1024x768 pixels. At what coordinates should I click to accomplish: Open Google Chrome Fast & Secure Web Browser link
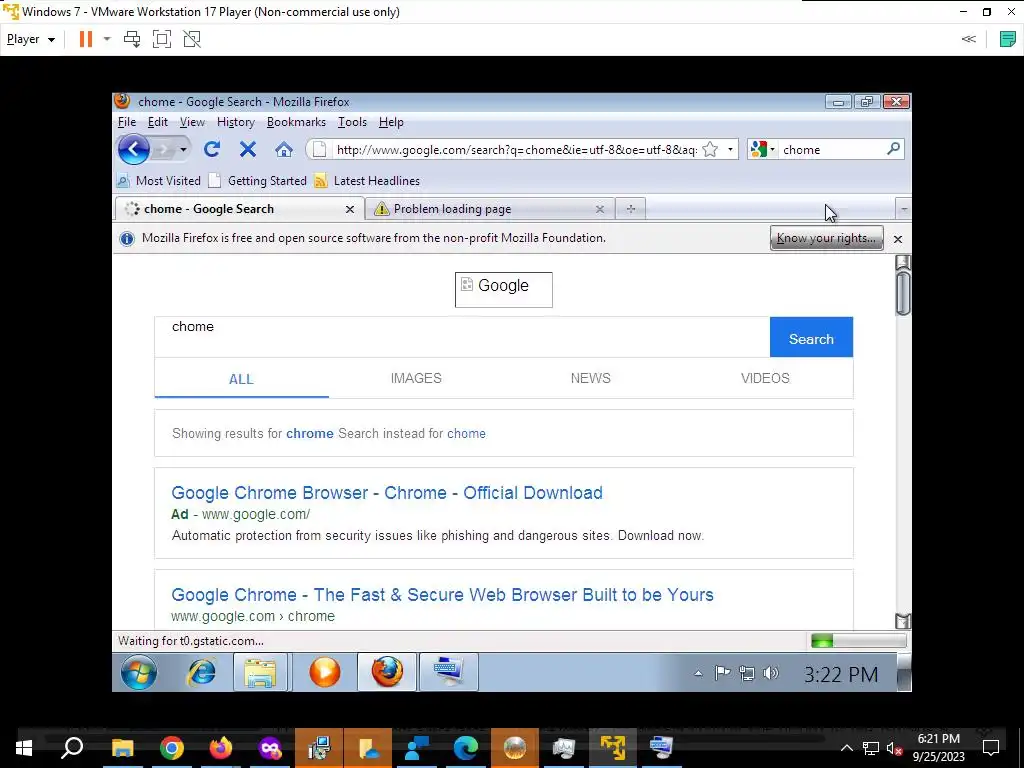(442, 594)
